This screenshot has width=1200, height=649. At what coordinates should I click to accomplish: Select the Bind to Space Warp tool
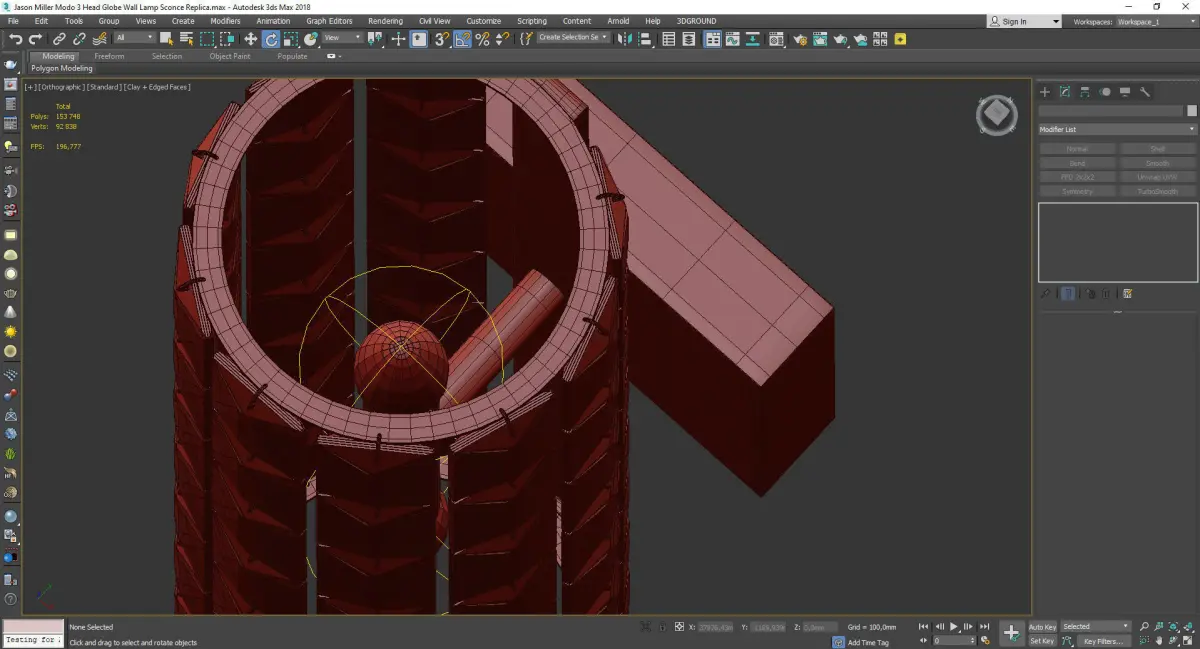(100, 39)
